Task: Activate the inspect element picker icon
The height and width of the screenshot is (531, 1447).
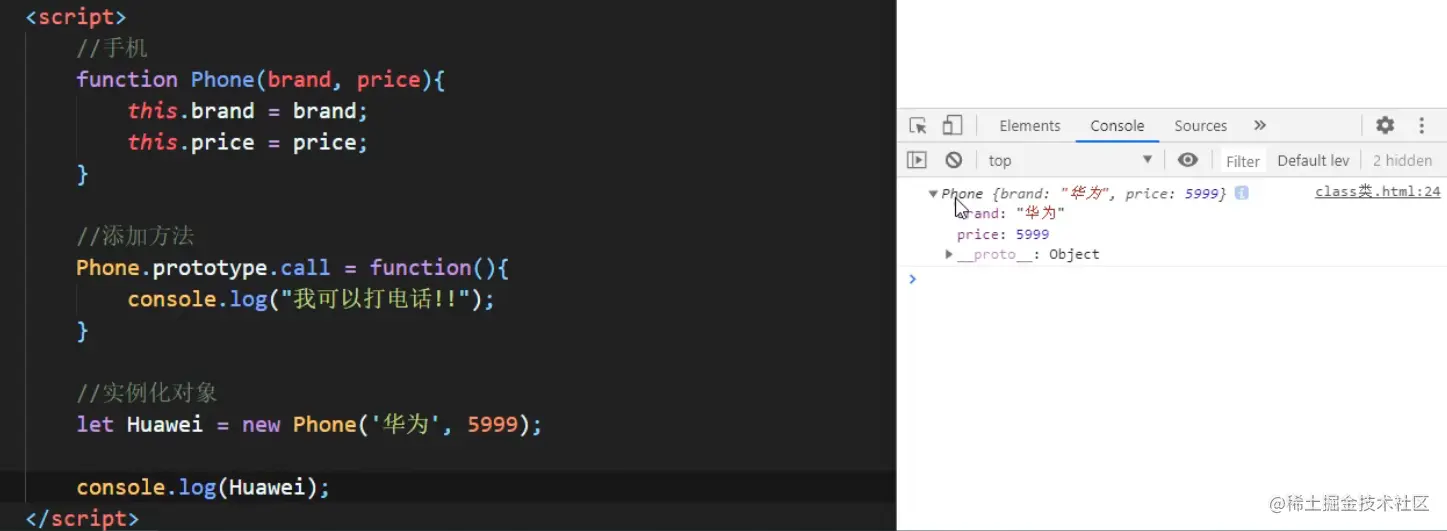Action: tap(918, 126)
